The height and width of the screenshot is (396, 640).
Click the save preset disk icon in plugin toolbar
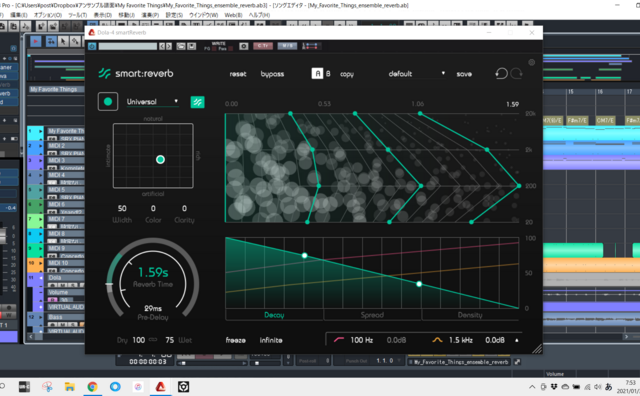[192, 46]
